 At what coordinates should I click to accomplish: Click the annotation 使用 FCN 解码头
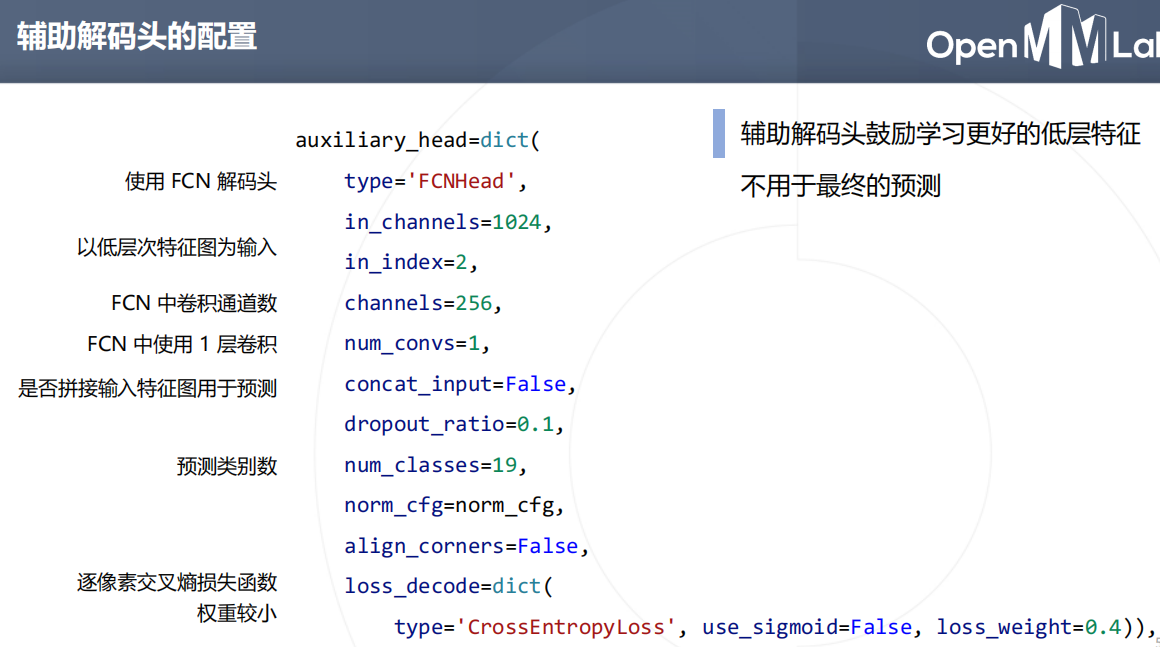point(200,181)
